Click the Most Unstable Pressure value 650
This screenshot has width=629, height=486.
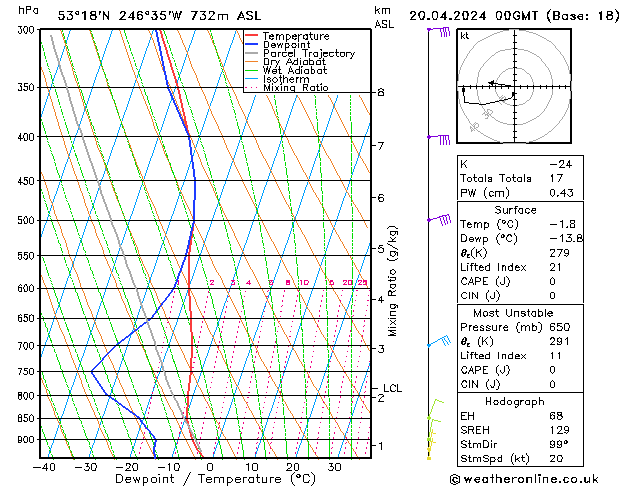[x=560, y=327]
